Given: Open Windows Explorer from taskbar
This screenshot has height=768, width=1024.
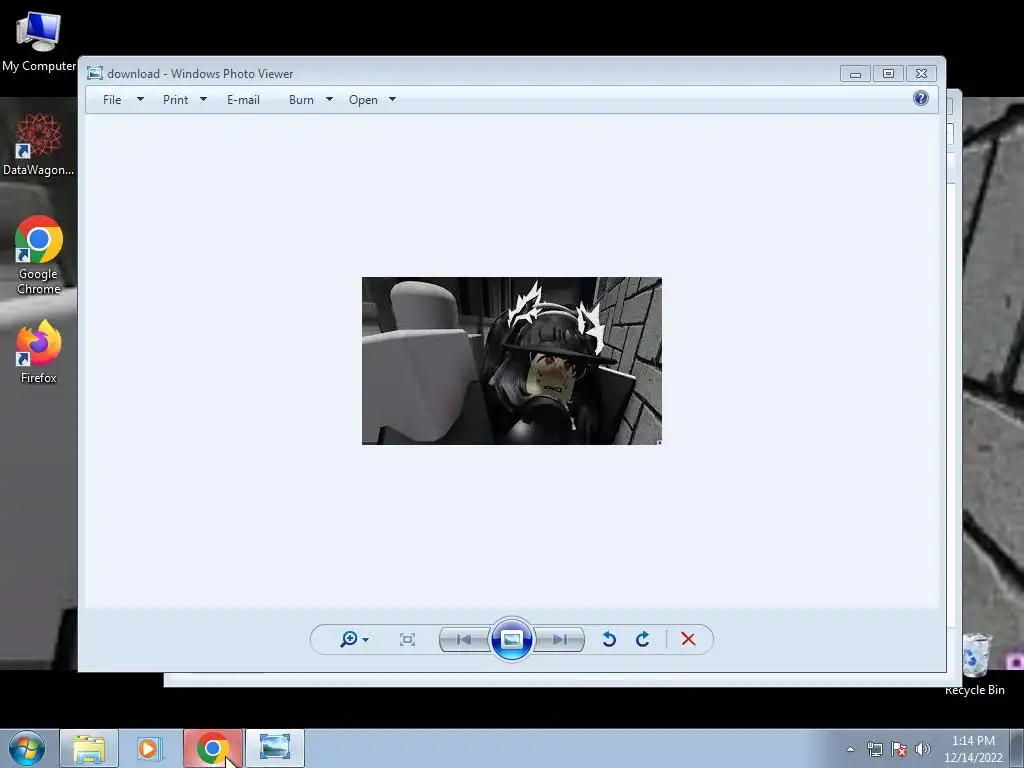Looking at the screenshot, I should (x=89, y=748).
